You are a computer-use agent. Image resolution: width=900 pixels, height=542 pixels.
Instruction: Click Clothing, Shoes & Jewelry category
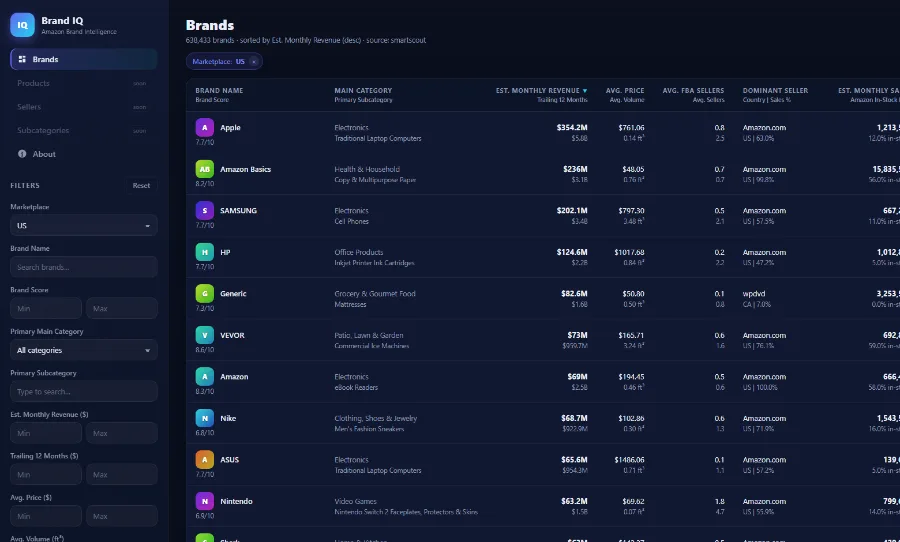pyautogui.click(x=376, y=418)
